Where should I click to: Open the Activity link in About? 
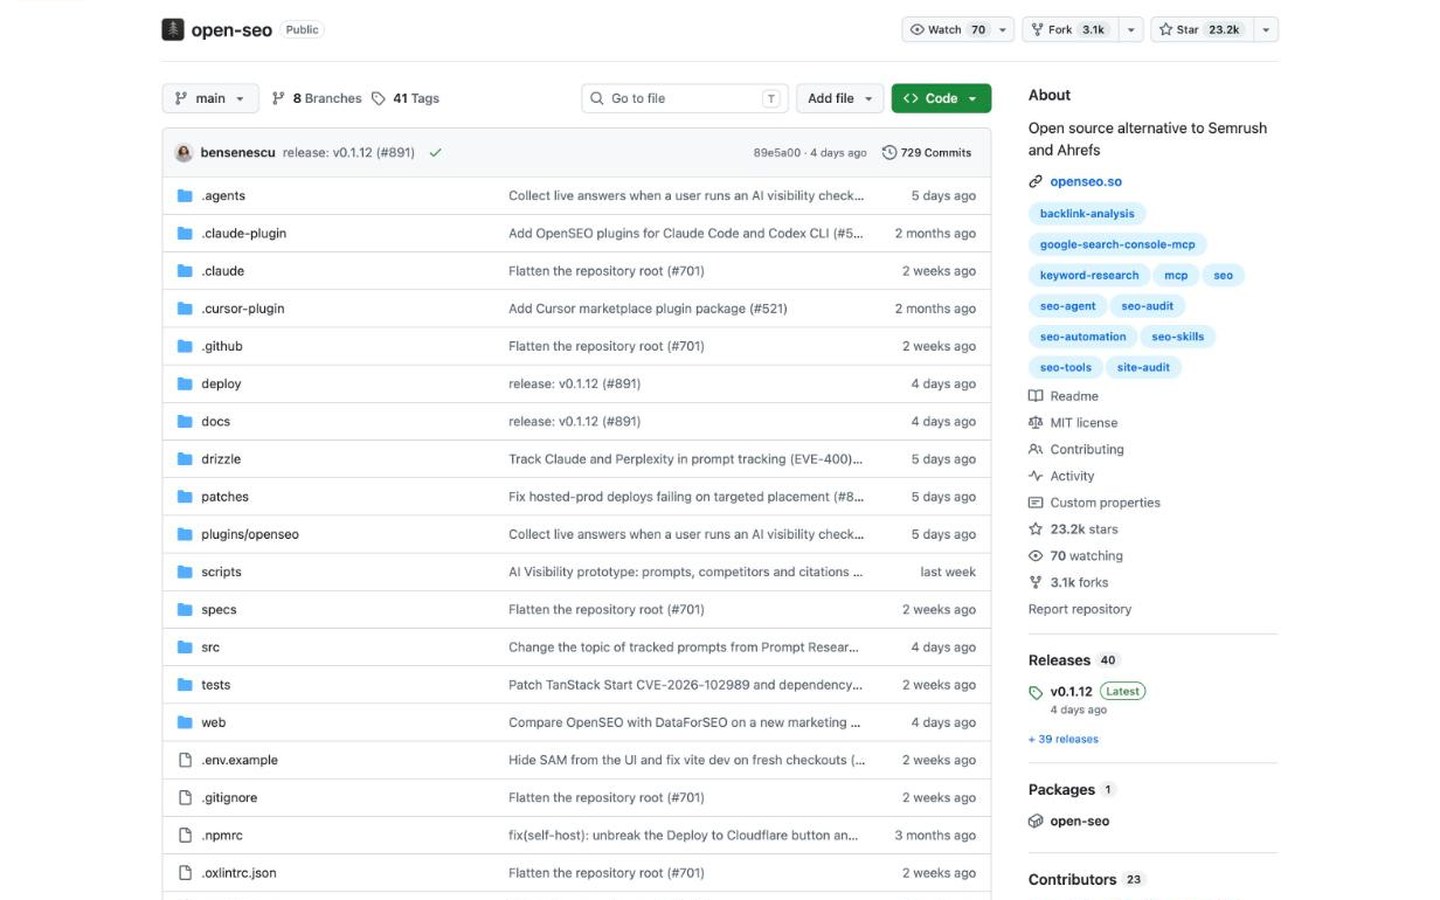[x=1061, y=476]
